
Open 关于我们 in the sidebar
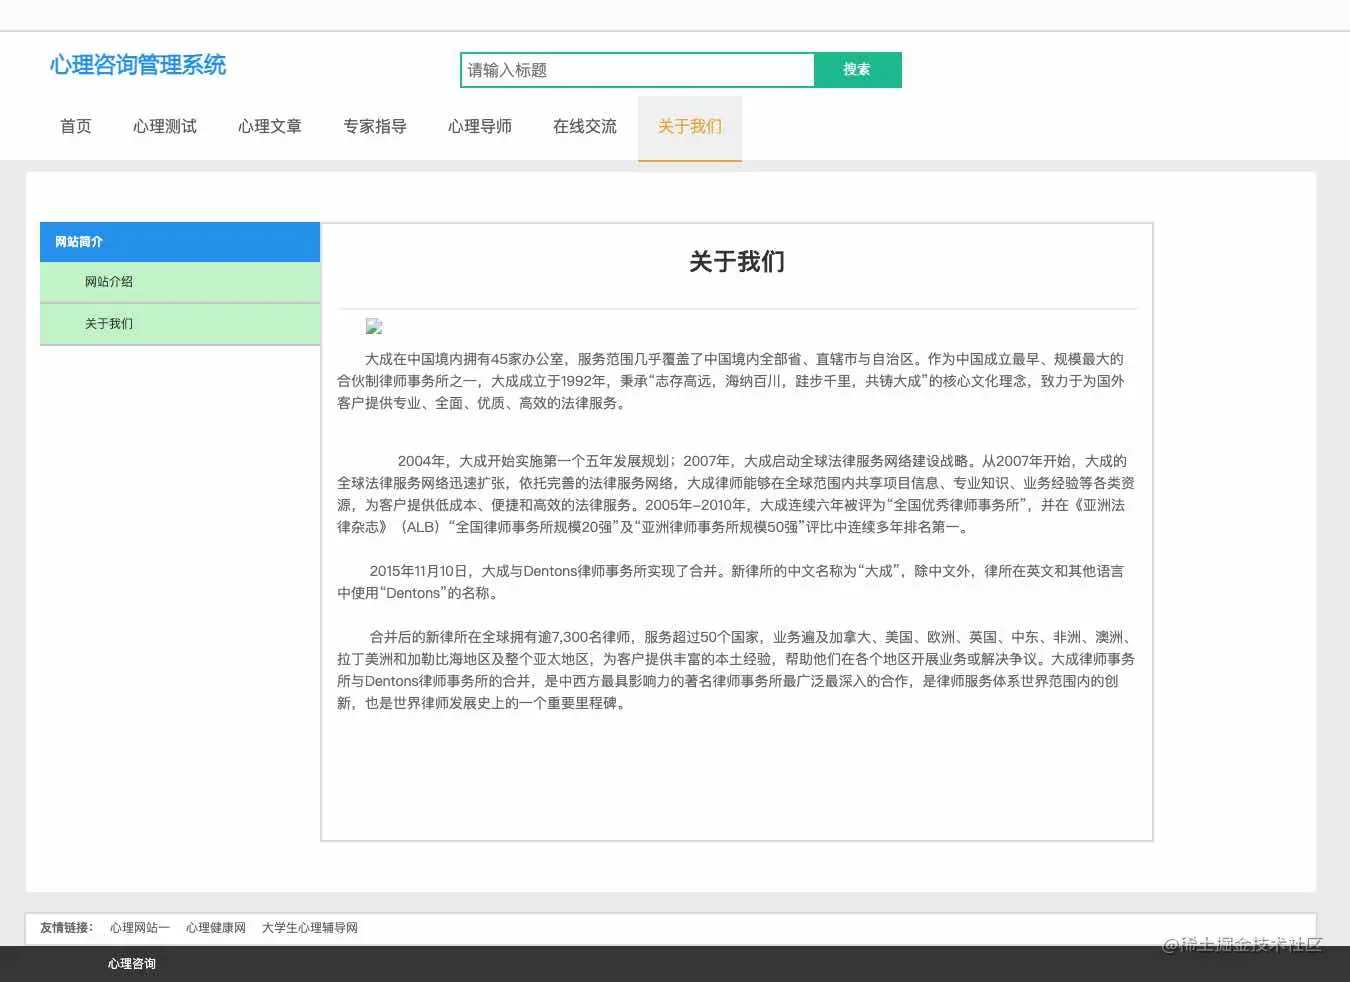180,324
